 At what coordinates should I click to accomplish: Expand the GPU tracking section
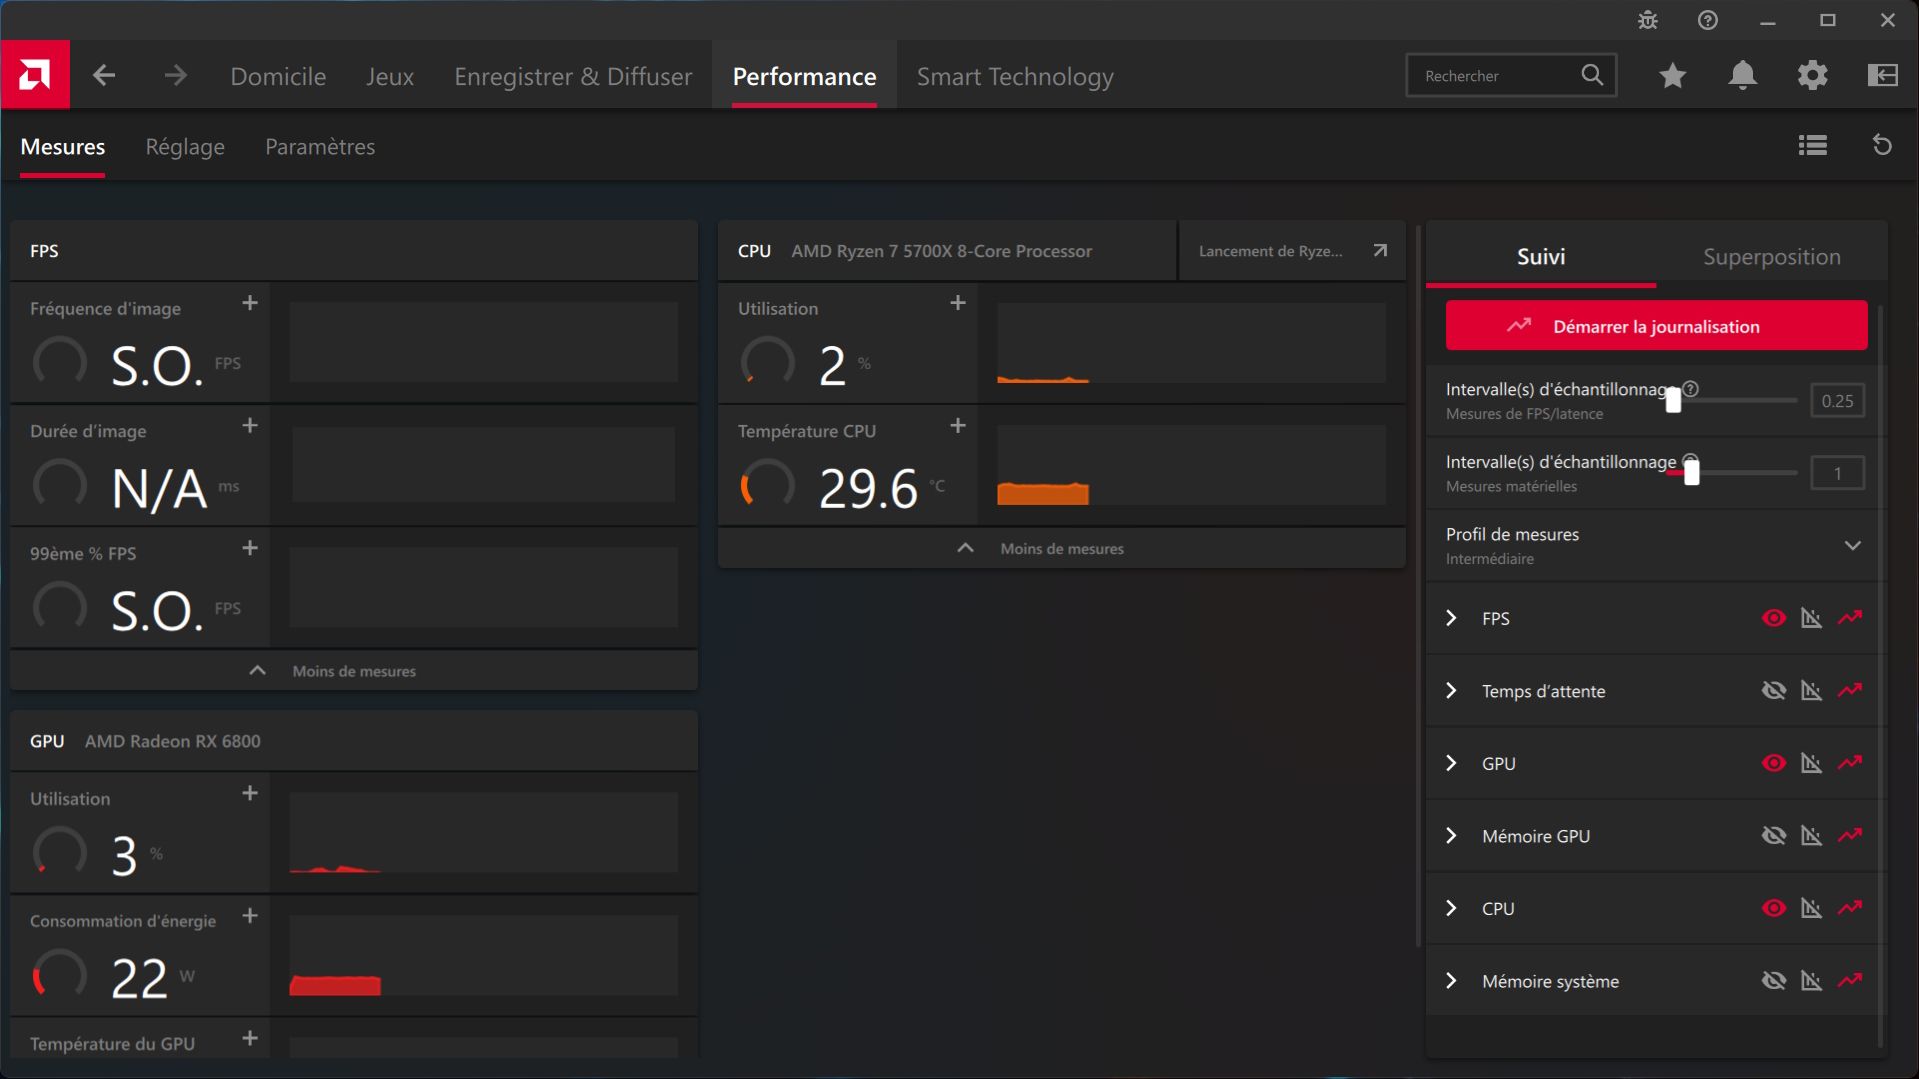[1452, 763]
